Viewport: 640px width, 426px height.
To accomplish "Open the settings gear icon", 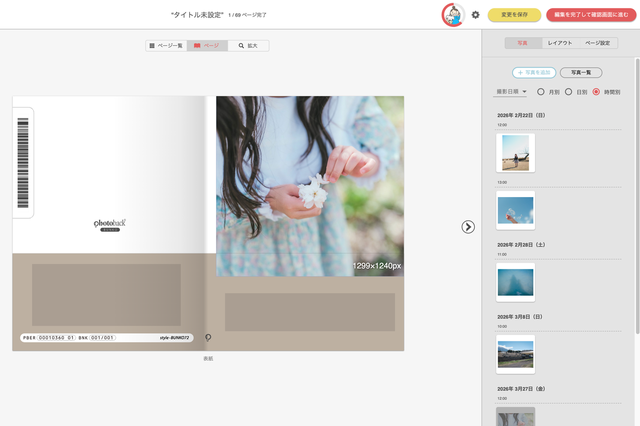I will tap(476, 15).
